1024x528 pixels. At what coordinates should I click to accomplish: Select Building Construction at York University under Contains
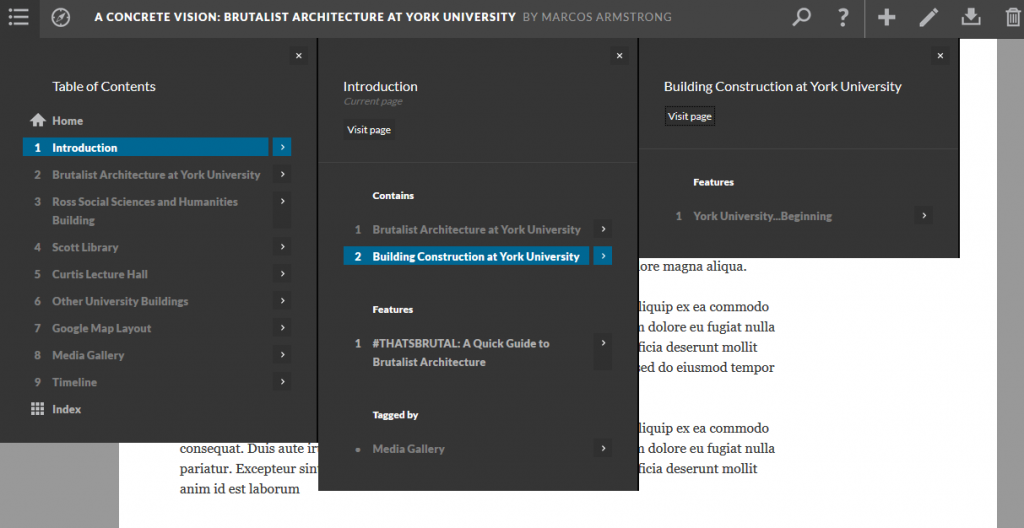pos(466,256)
